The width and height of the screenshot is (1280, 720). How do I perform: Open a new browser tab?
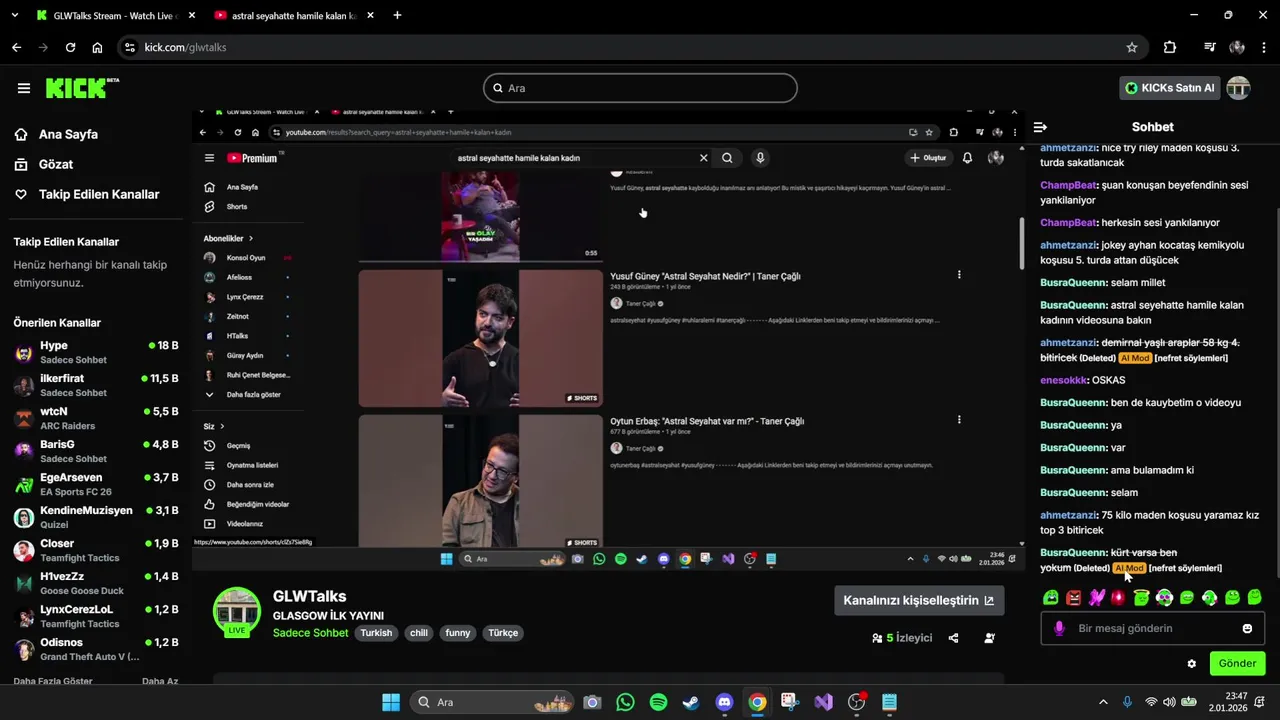(397, 15)
